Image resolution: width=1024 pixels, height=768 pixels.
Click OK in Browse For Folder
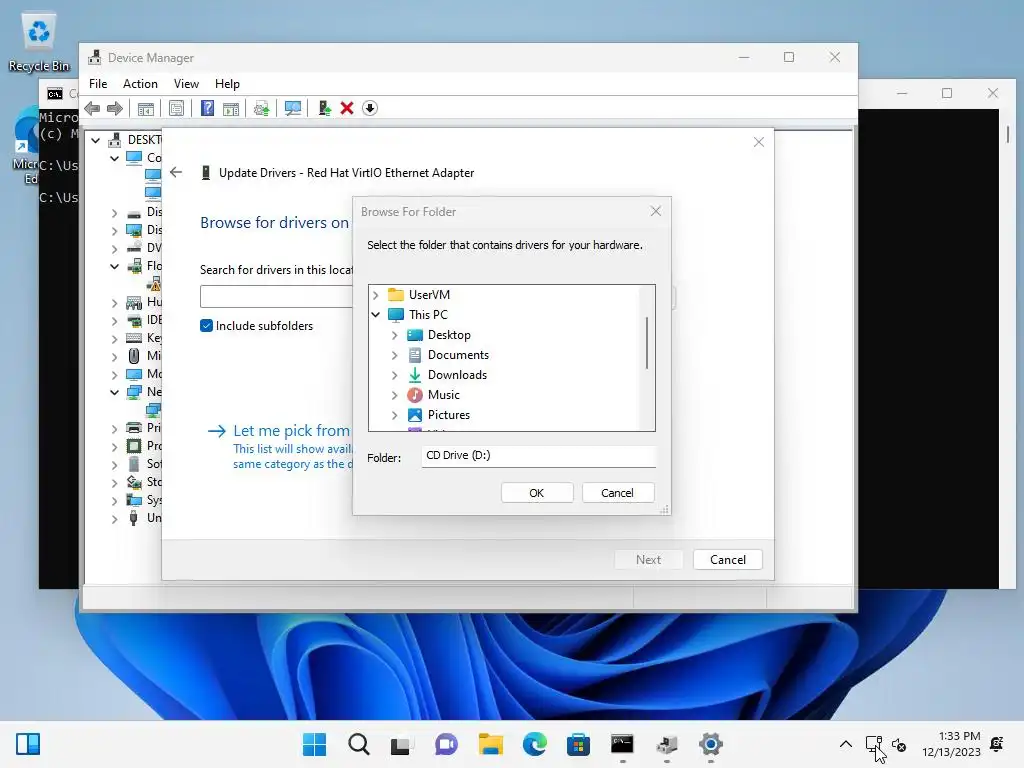pyautogui.click(x=537, y=493)
